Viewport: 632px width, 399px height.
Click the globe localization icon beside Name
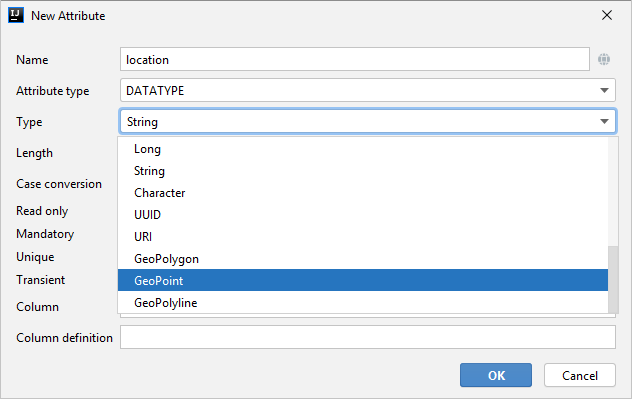pos(603,59)
